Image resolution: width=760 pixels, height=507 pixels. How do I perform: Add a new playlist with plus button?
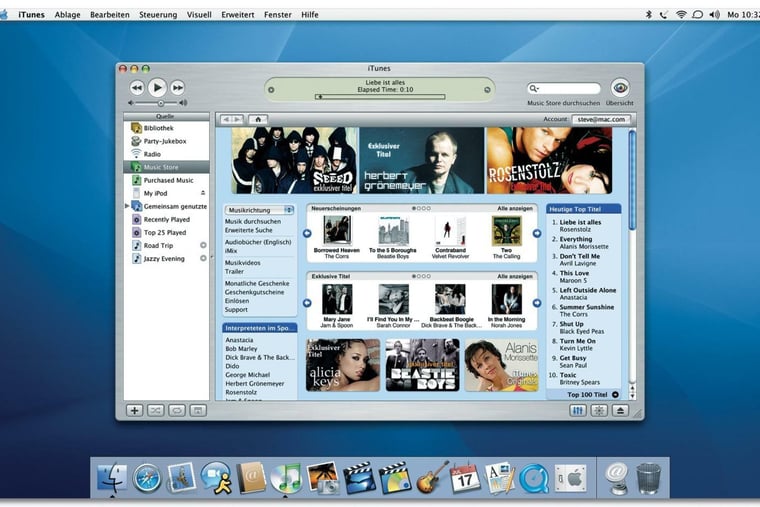click(134, 410)
